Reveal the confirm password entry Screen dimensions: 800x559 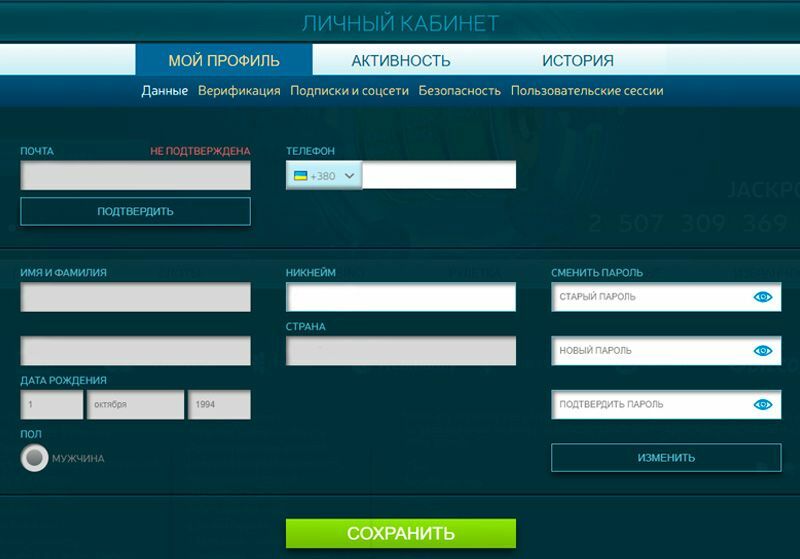point(763,404)
